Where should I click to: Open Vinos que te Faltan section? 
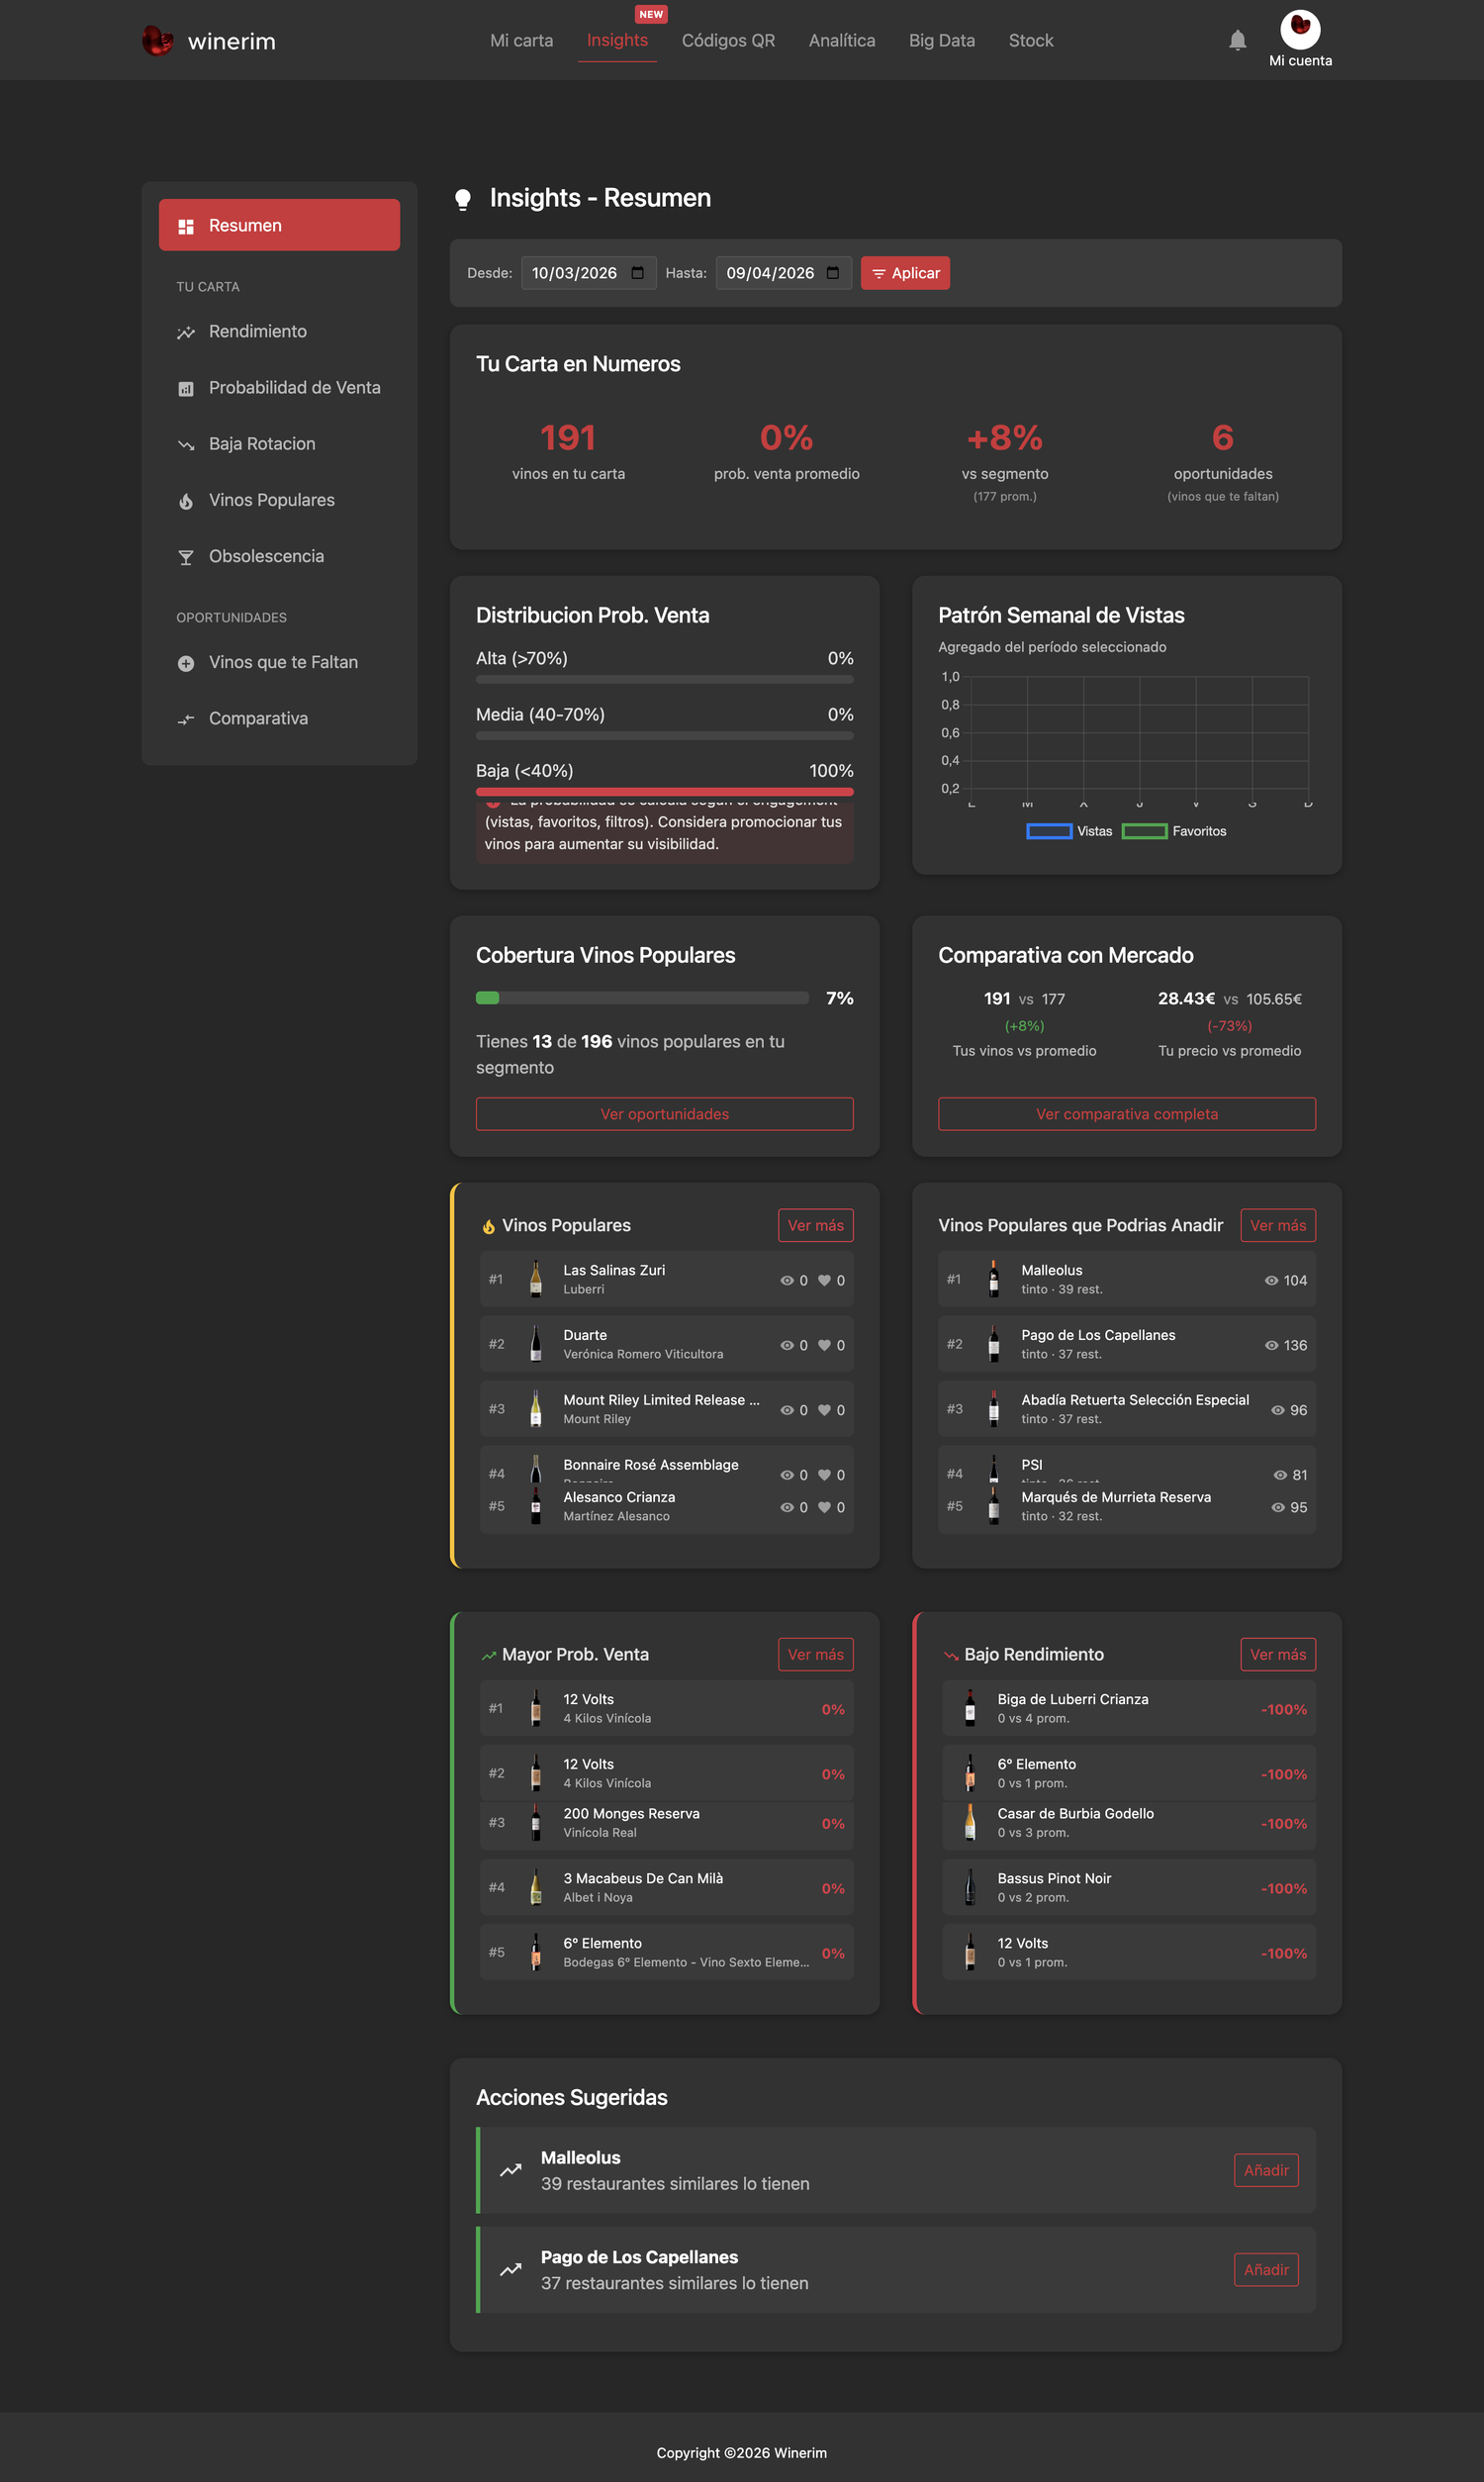(x=279, y=662)
